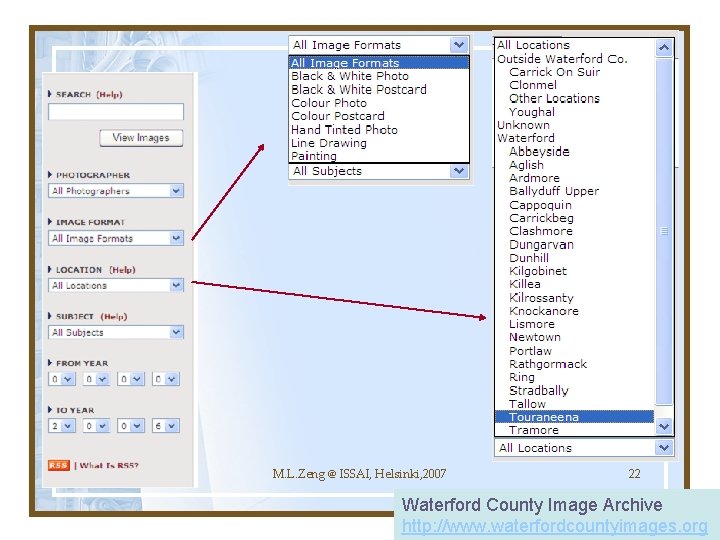Select Outside Waterford Co. option

pyautogui.click(x=574, y=59)
